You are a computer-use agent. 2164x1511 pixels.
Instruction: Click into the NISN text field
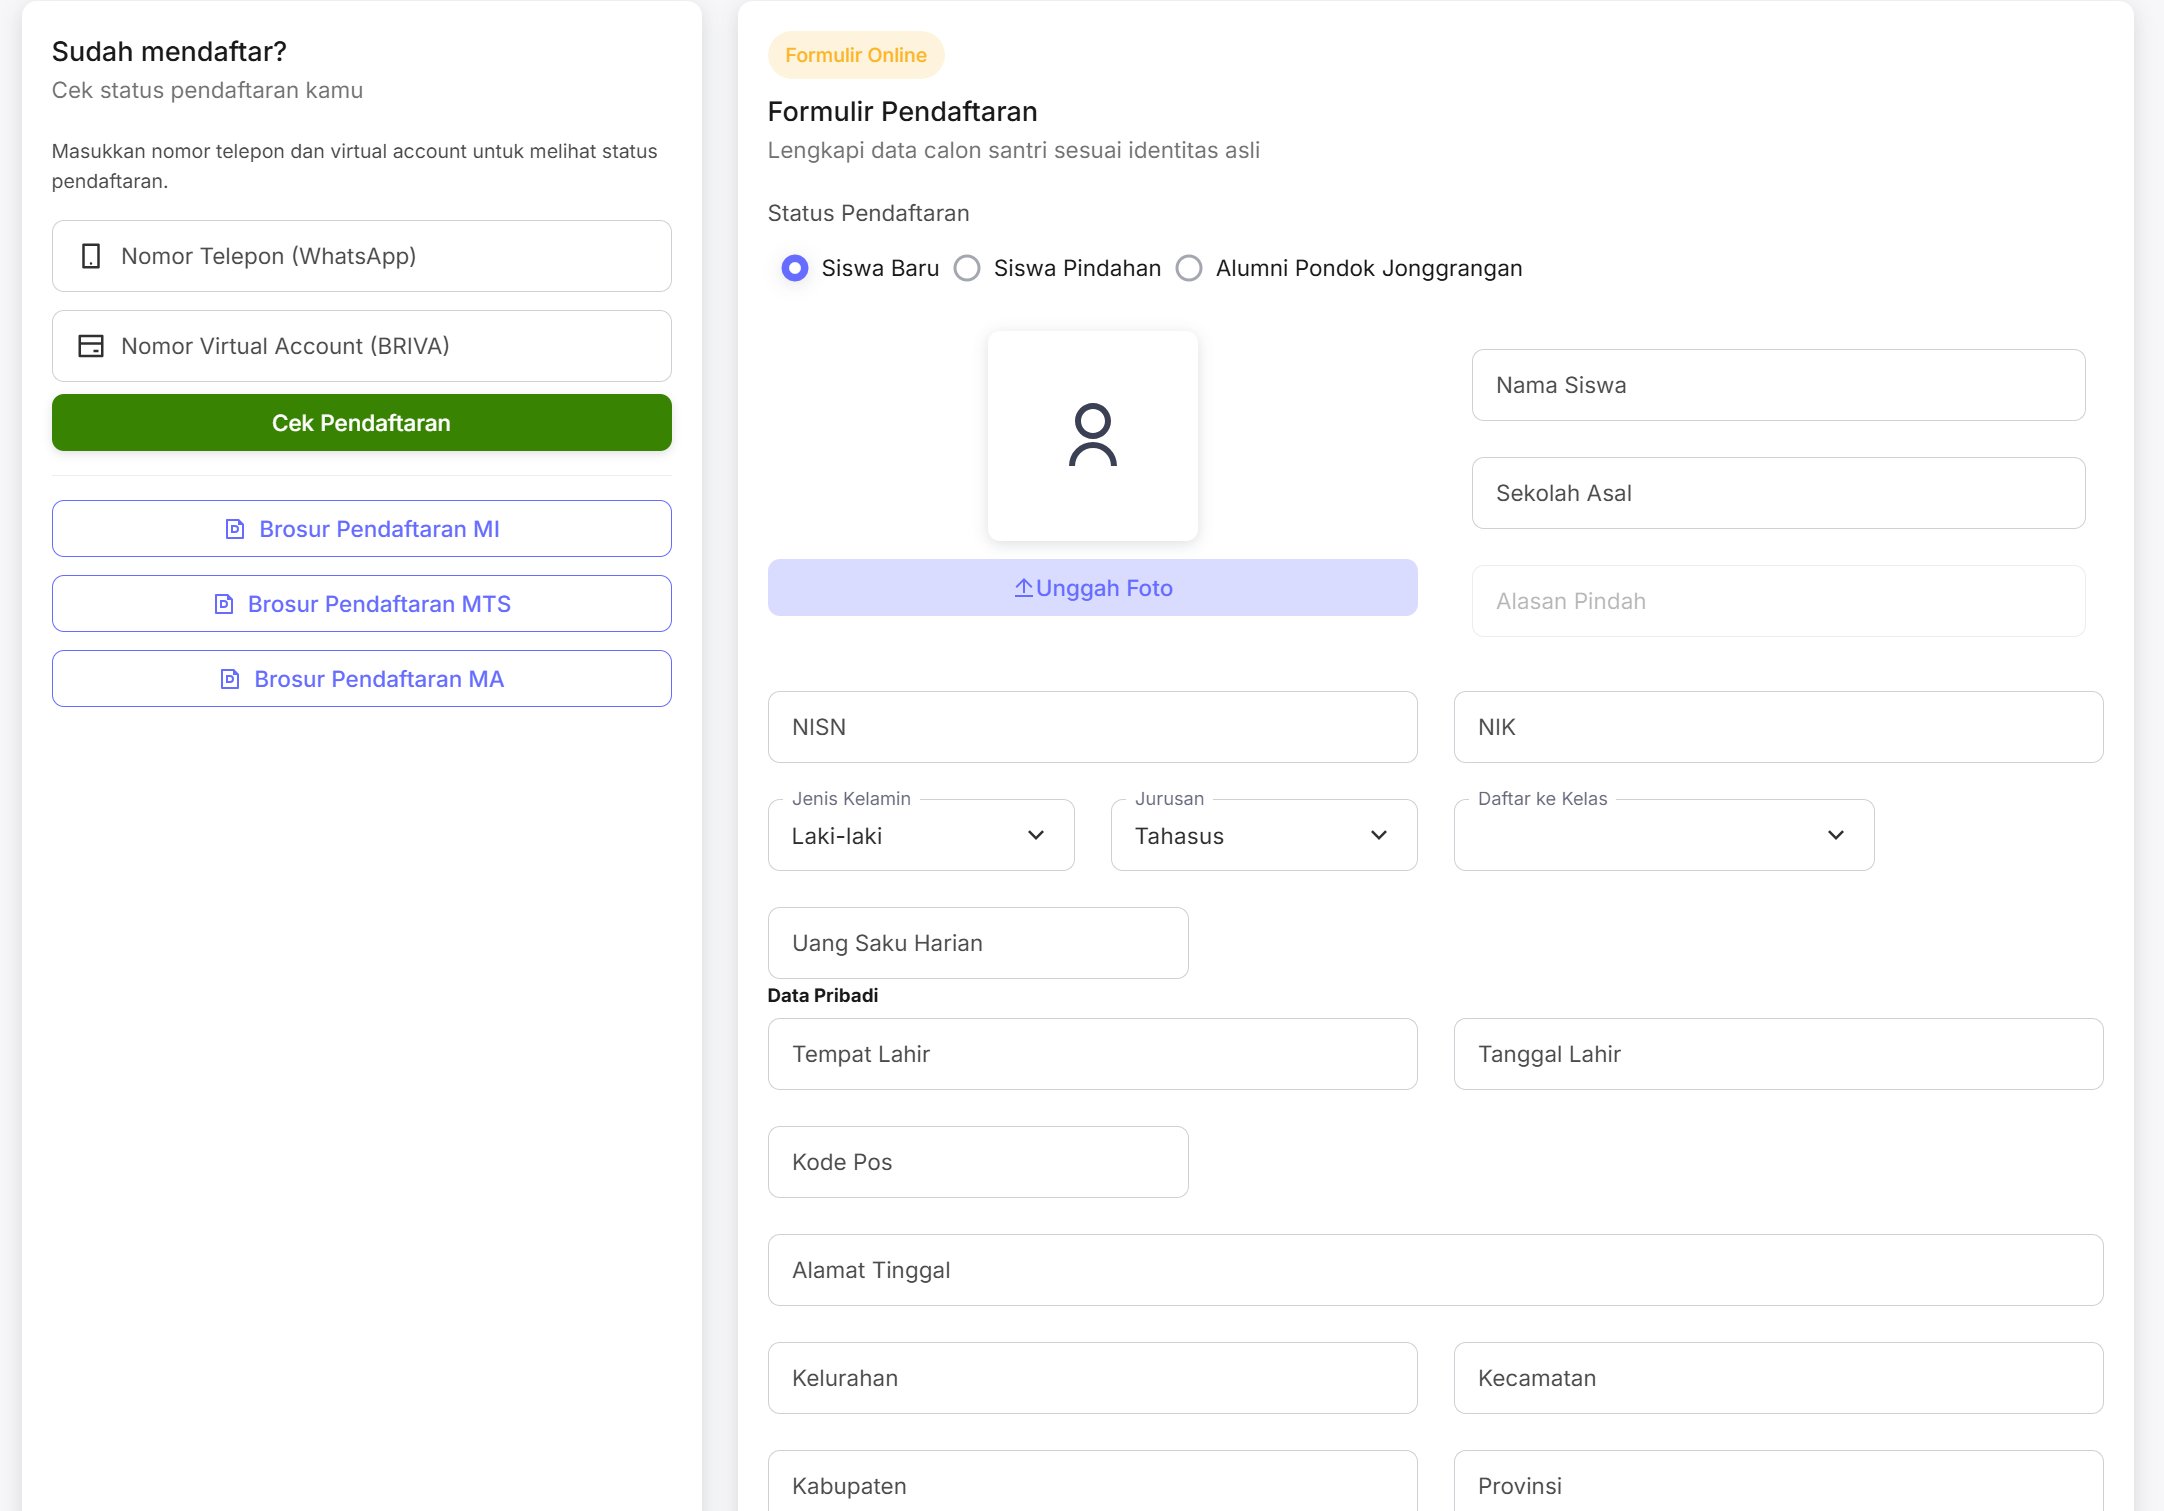pos(1092,727)
